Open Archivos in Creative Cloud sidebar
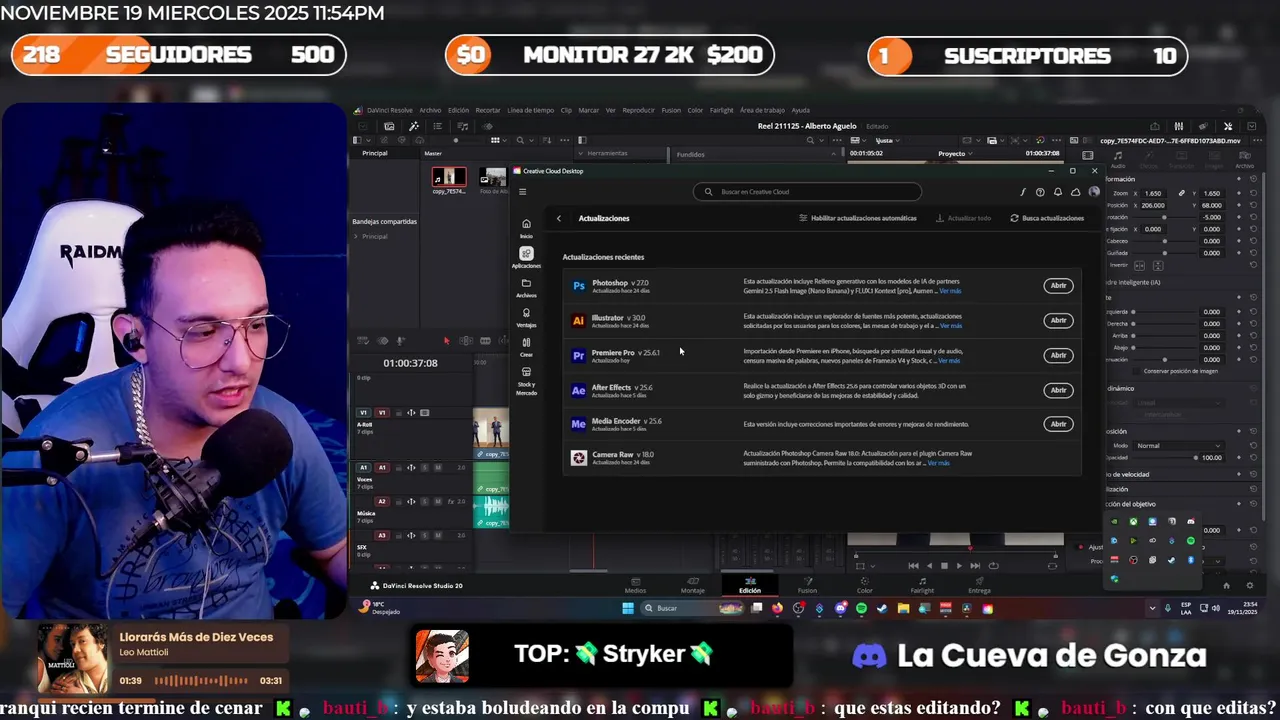 point(526,288)
